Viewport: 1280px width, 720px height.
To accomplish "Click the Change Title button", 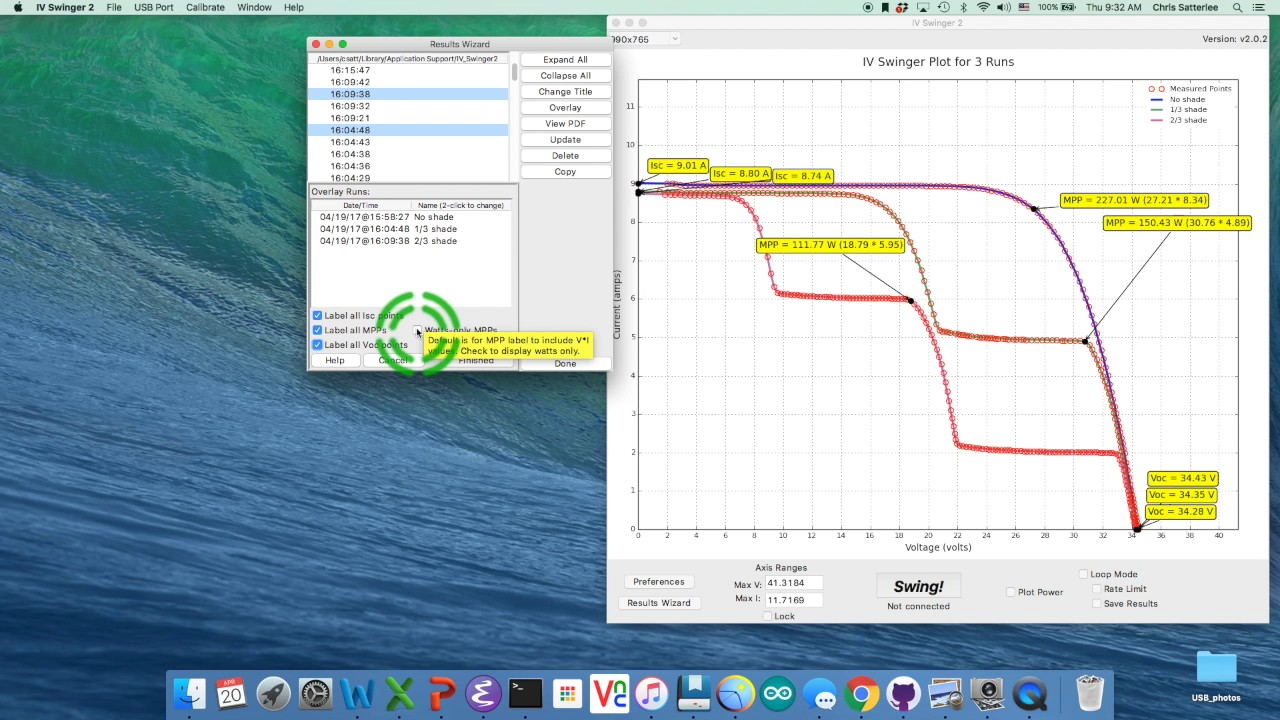I will (x=565, y=92).
